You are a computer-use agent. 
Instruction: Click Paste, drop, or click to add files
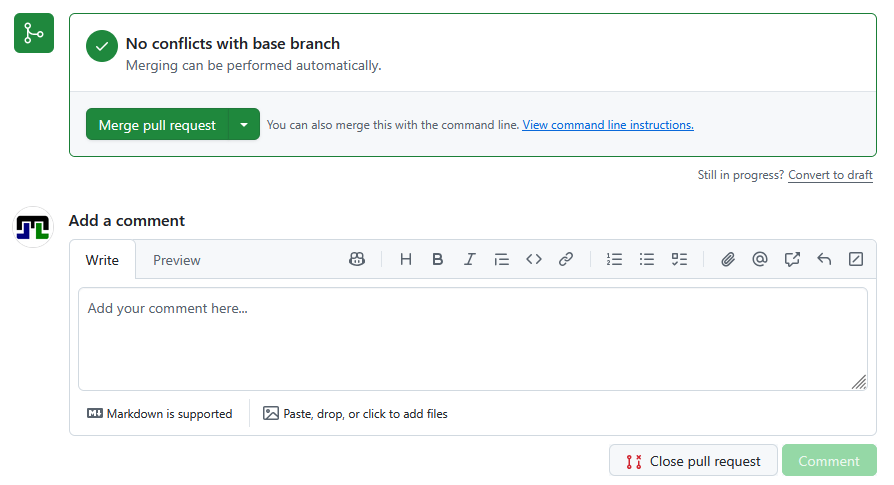[x=355, y=414]
